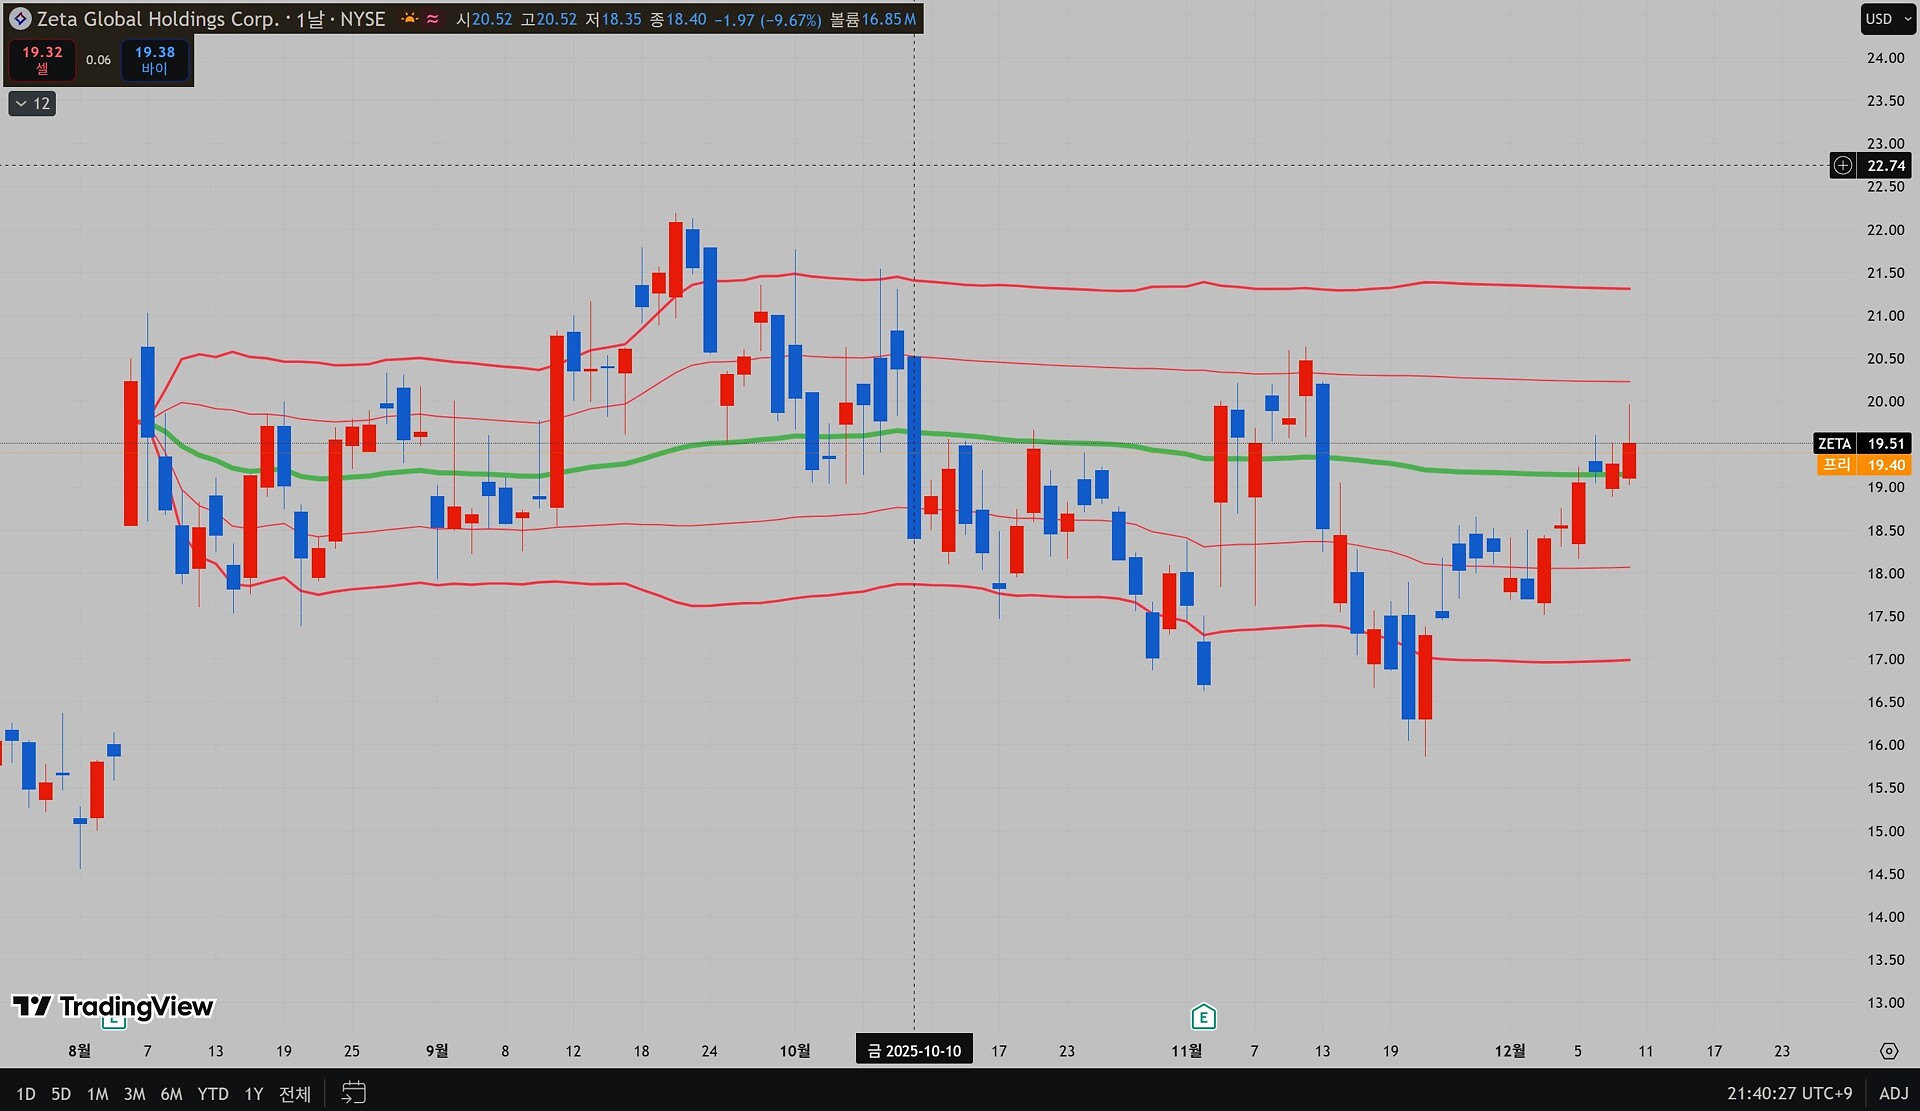The width and height of the screenshot is (1920, 1111).
Task: Click the orange pre-market 19.40 price label
Action: (x=1862, y=465)
